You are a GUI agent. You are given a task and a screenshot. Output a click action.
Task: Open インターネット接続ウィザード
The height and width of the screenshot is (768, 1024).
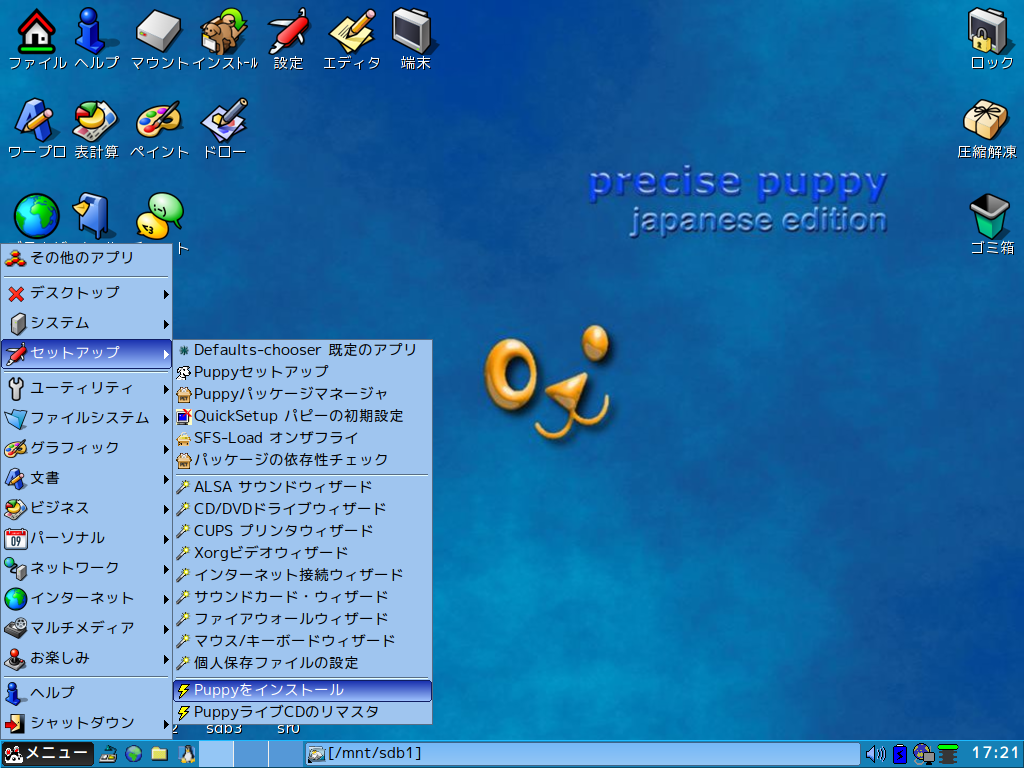coord(302,575)
